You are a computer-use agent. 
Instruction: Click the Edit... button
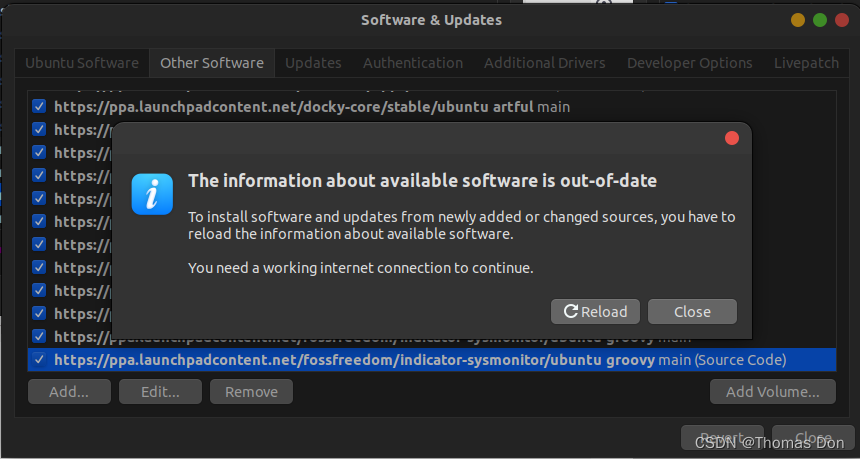(x=160, y=392)
